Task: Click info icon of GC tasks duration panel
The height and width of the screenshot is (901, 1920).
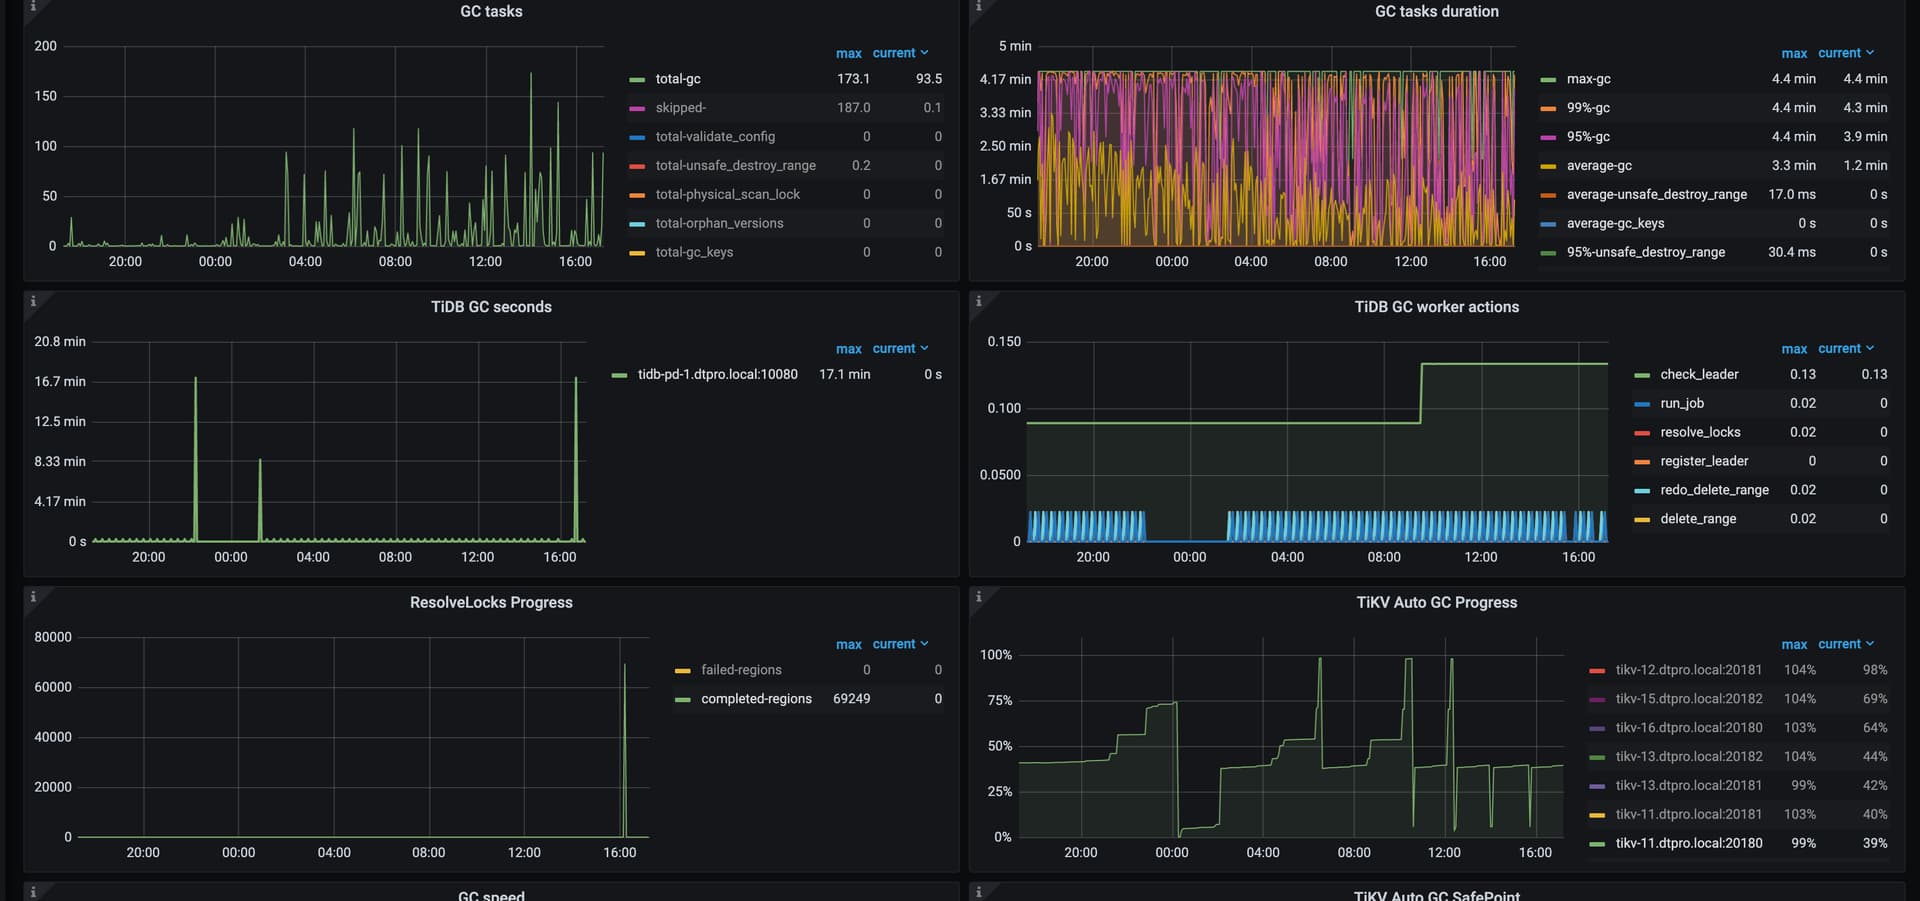Action: click(x=978, y=6)
